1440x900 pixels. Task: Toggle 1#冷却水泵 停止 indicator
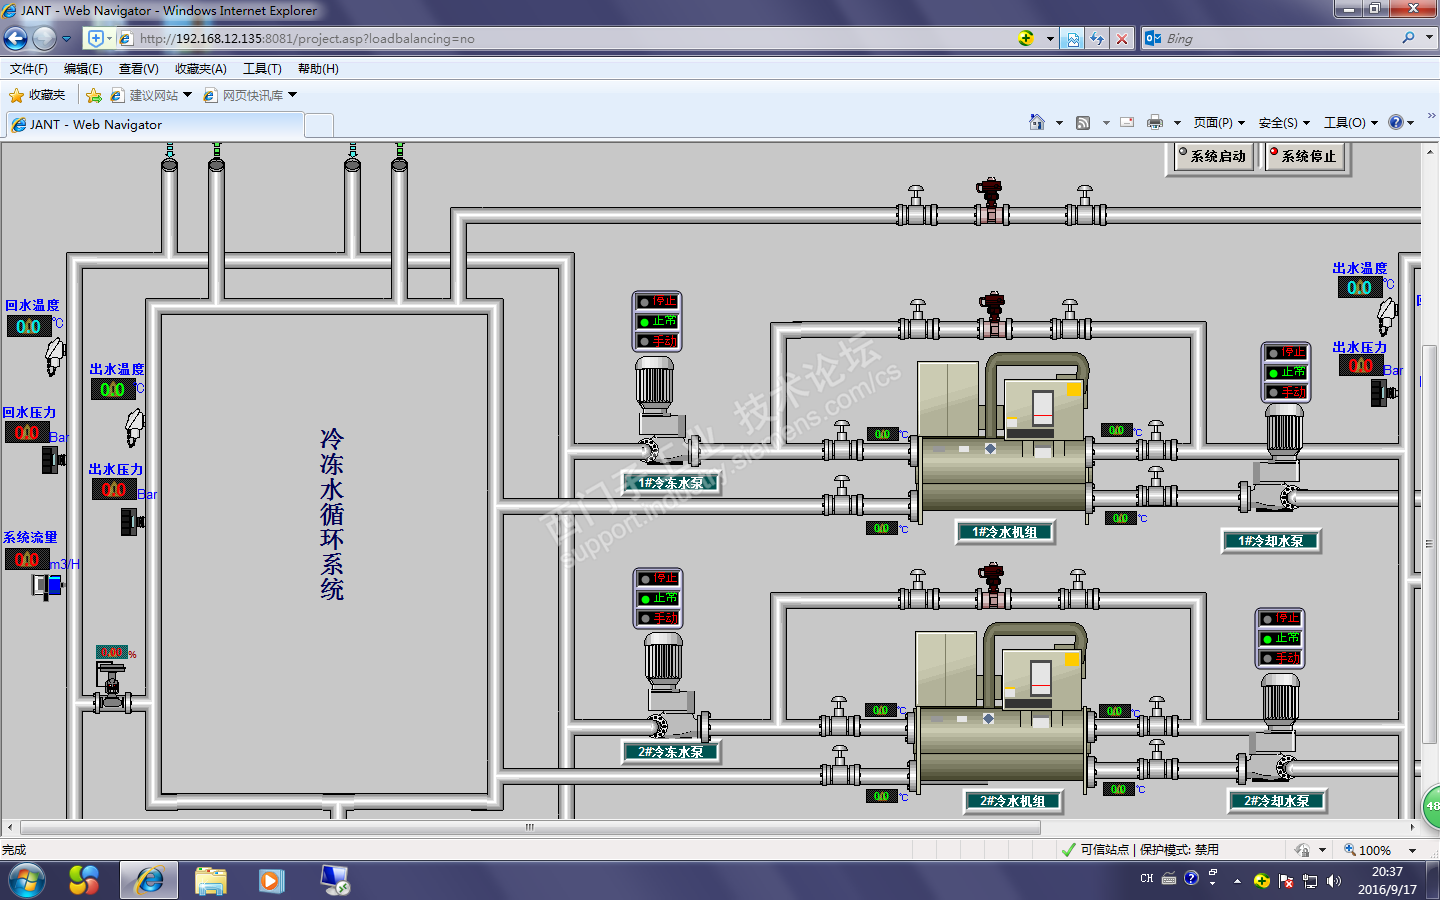pyautogui.click(x=1286, y=352)
